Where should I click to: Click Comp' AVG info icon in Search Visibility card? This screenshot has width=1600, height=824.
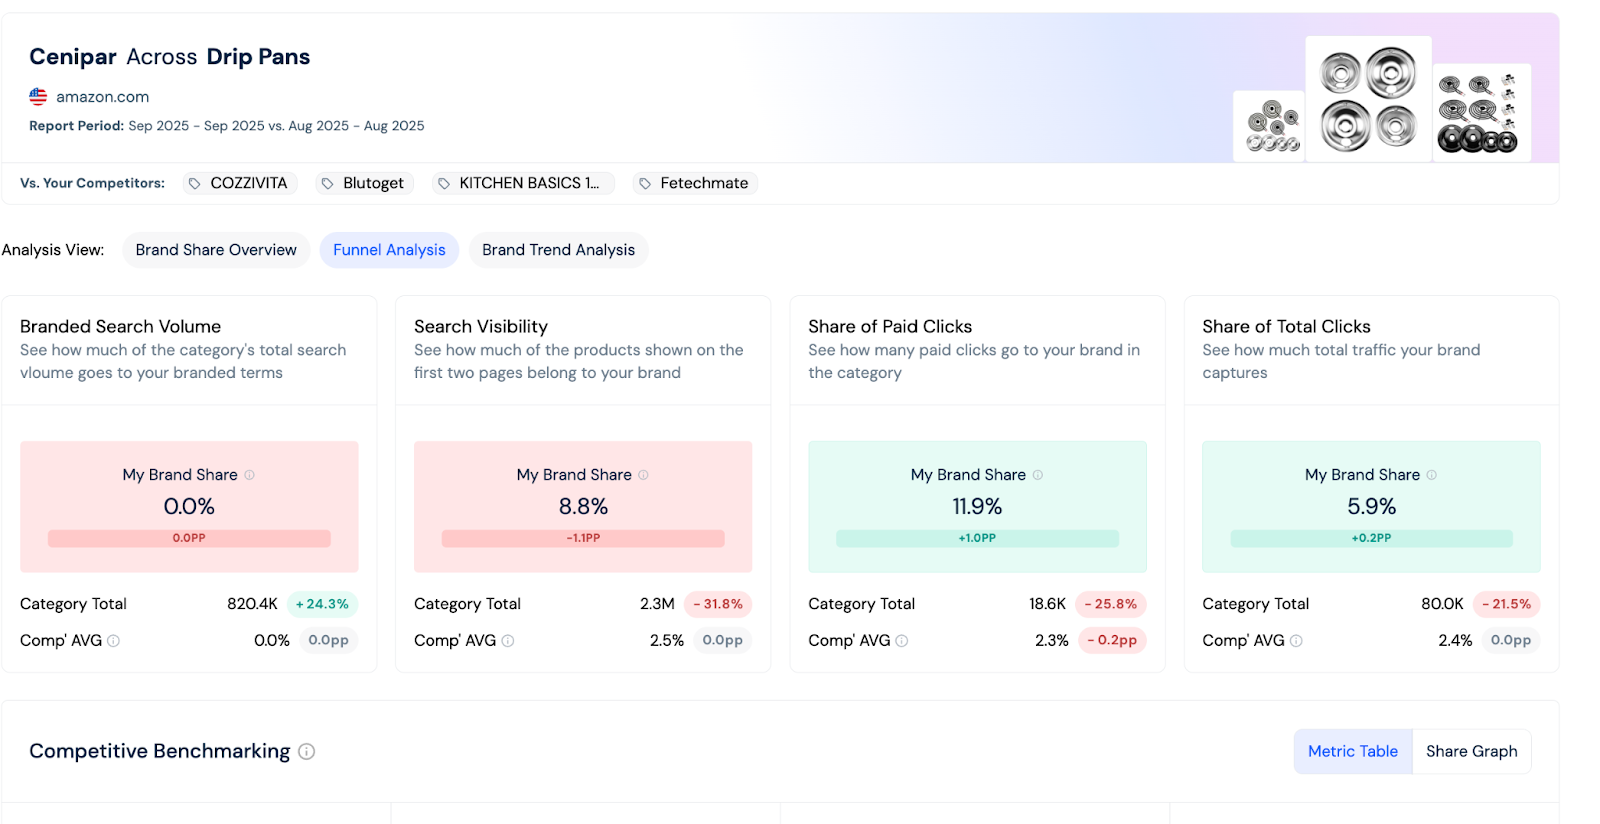click(508, 641)
